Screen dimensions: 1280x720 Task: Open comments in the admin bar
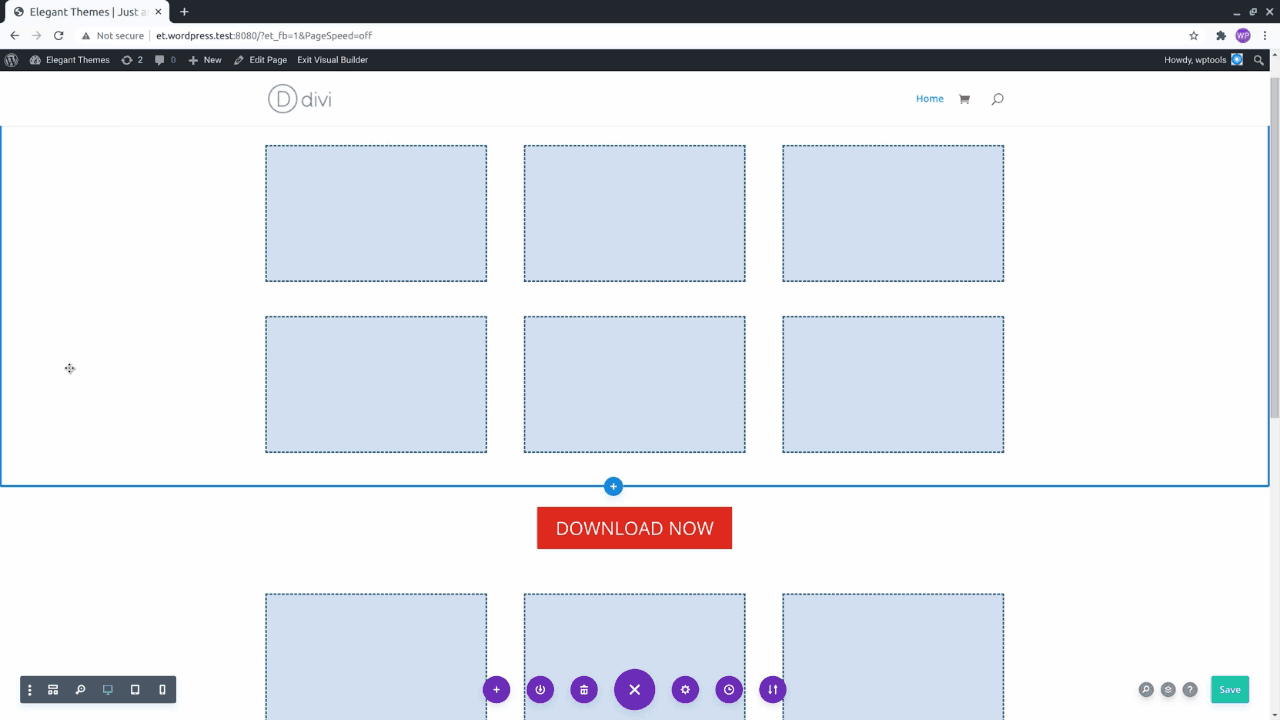tap(165, 60)
